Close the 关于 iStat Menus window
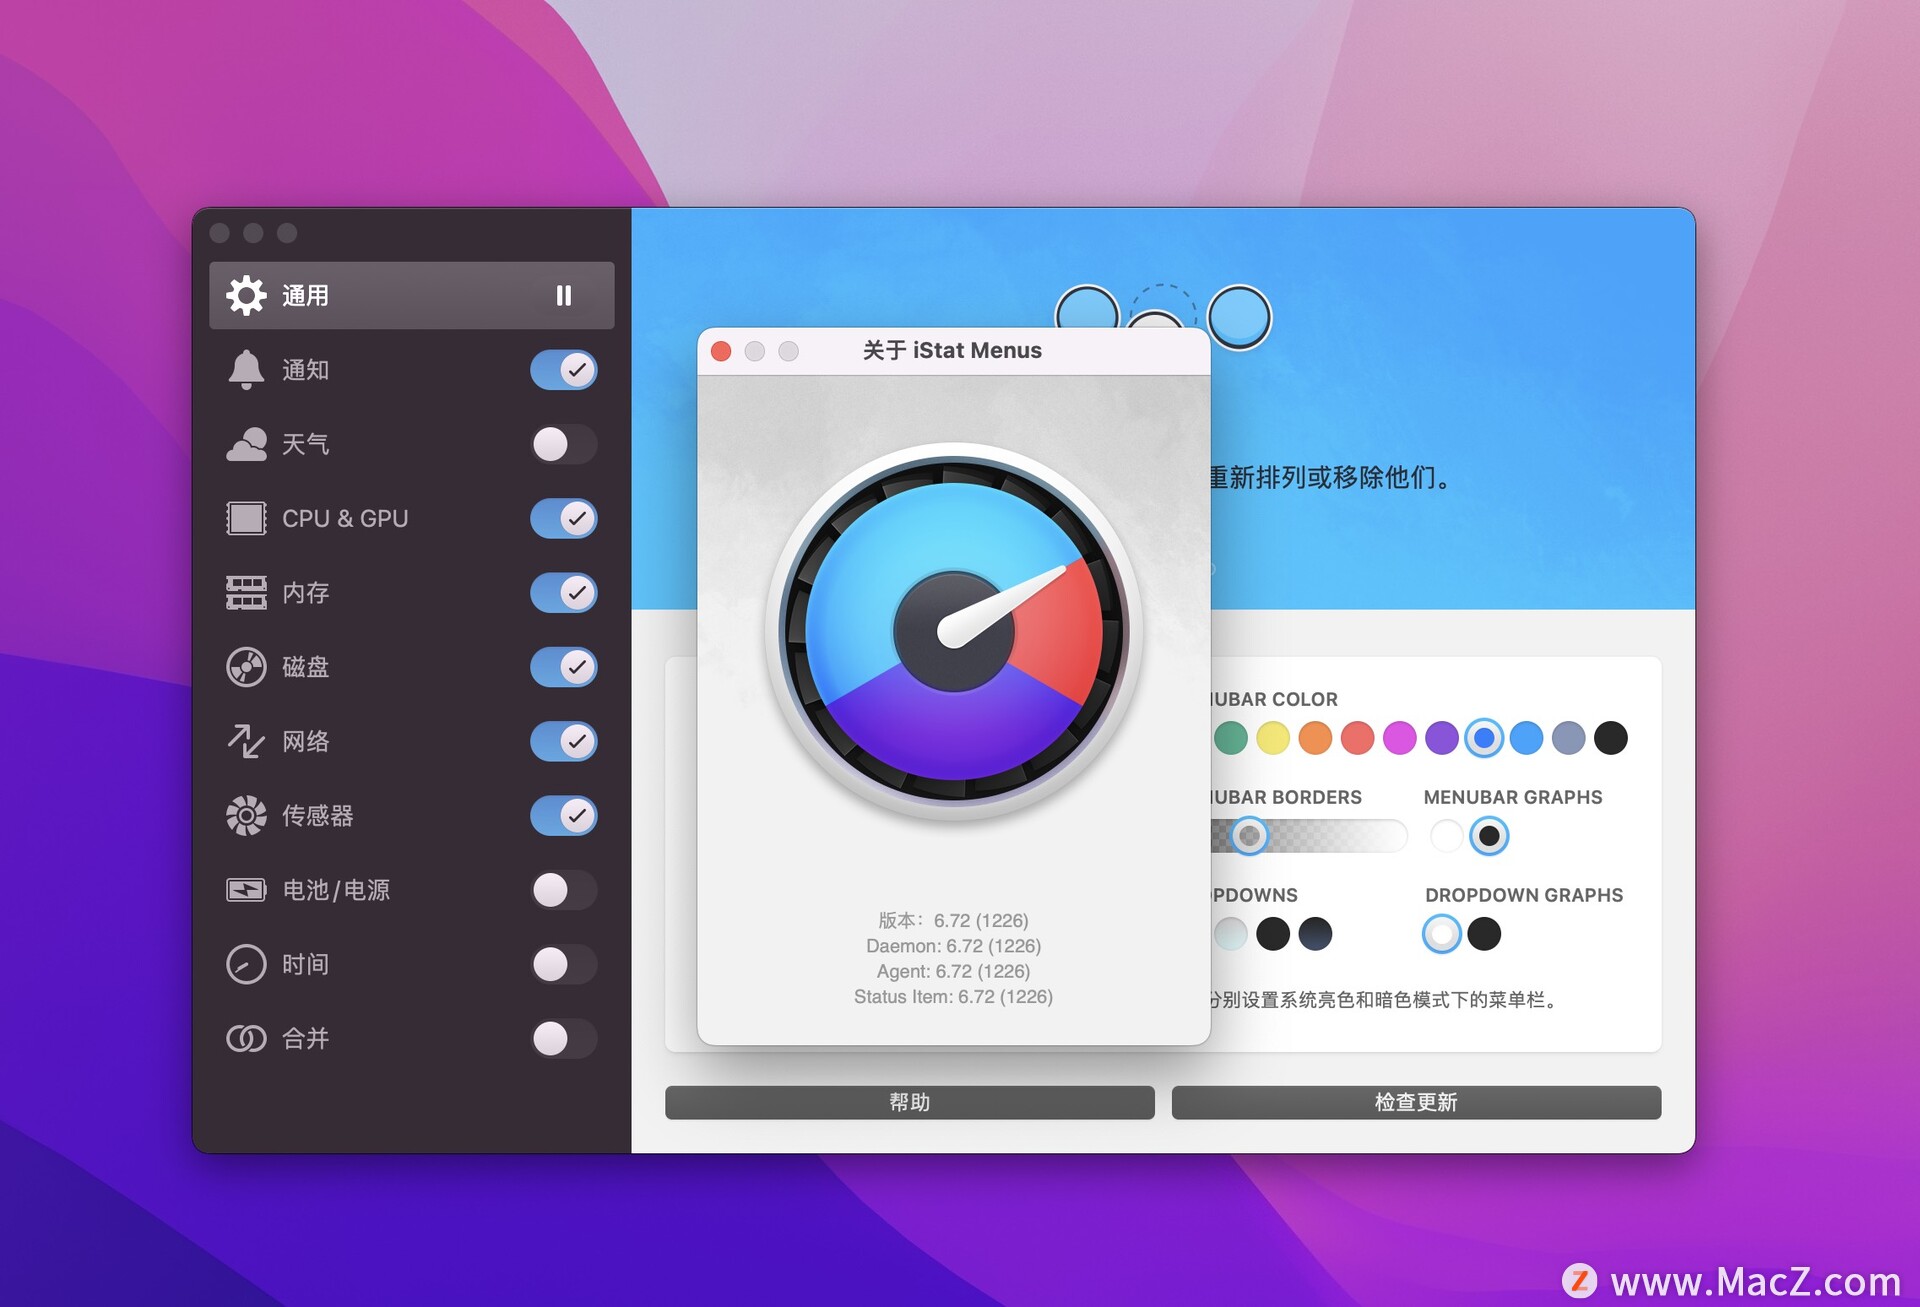 coord(721,351)
